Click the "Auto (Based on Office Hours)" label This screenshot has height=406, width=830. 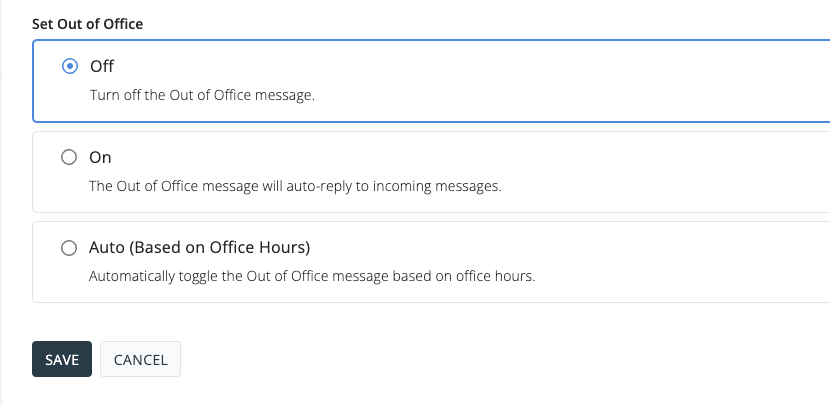200,247
